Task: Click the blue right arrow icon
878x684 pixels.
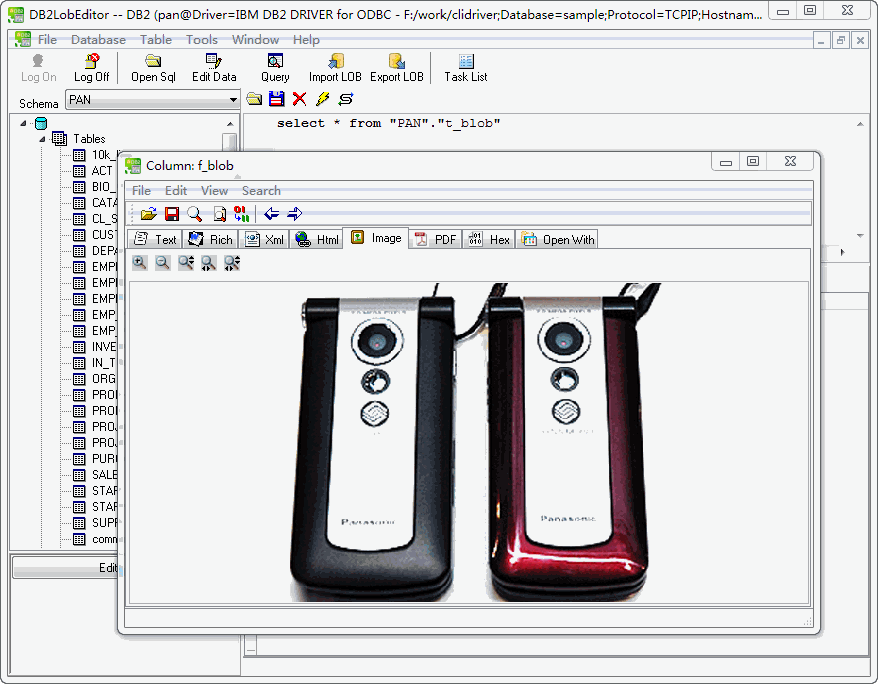Action: 295,214
